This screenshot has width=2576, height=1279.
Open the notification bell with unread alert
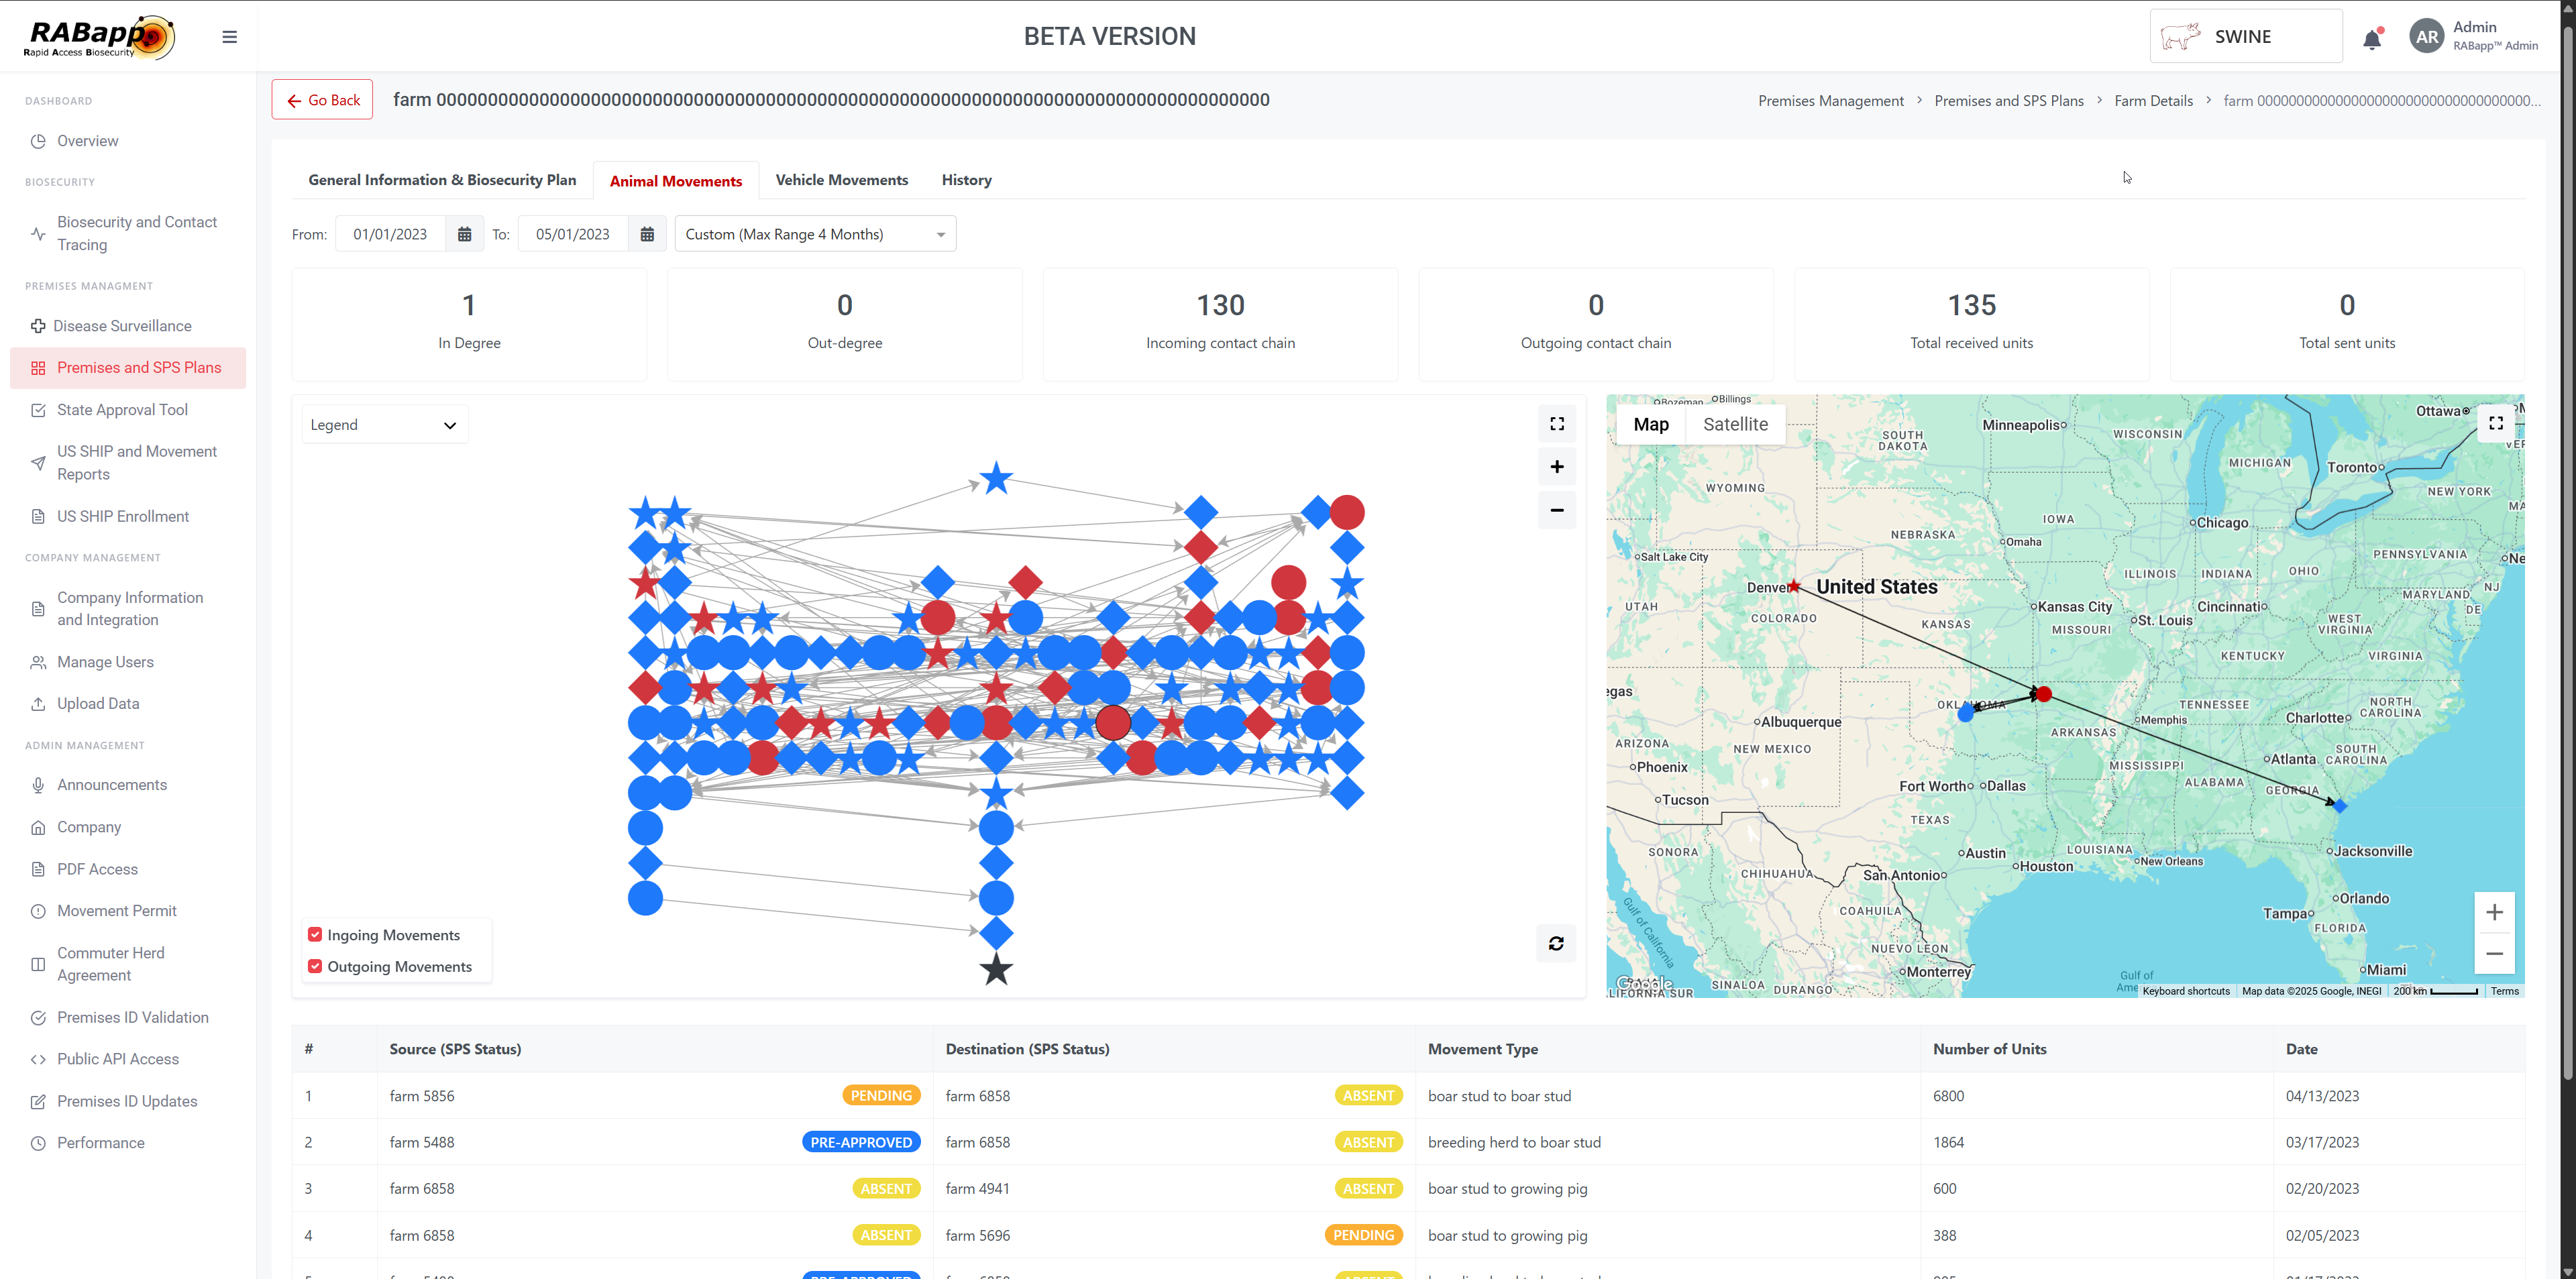coord(2372,38)
